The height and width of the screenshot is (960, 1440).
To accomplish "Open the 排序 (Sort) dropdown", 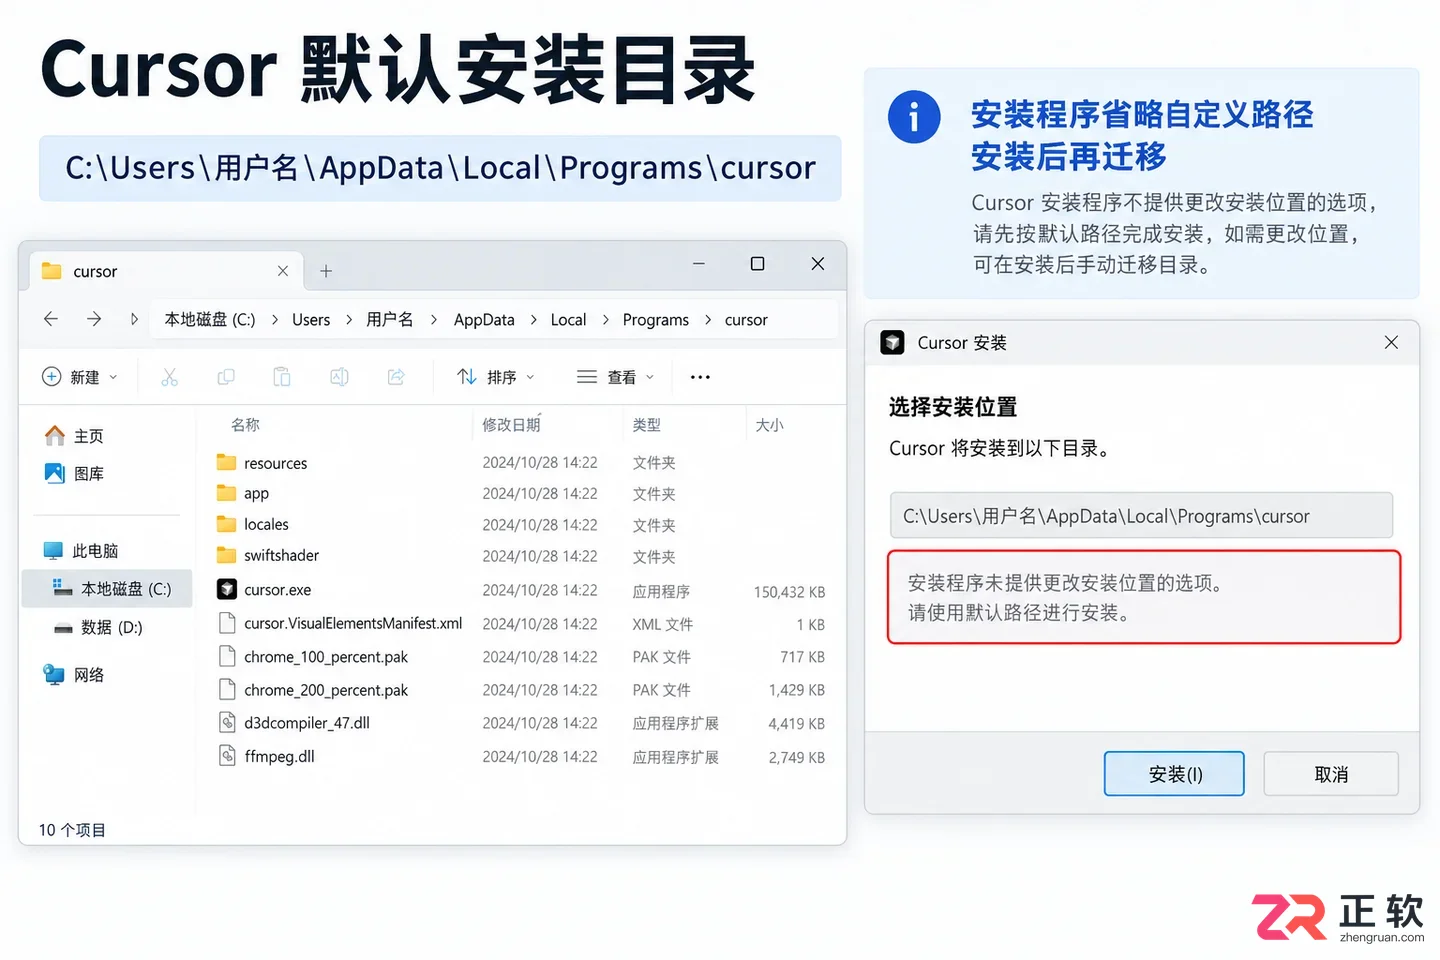I will (x=496, y=377).
